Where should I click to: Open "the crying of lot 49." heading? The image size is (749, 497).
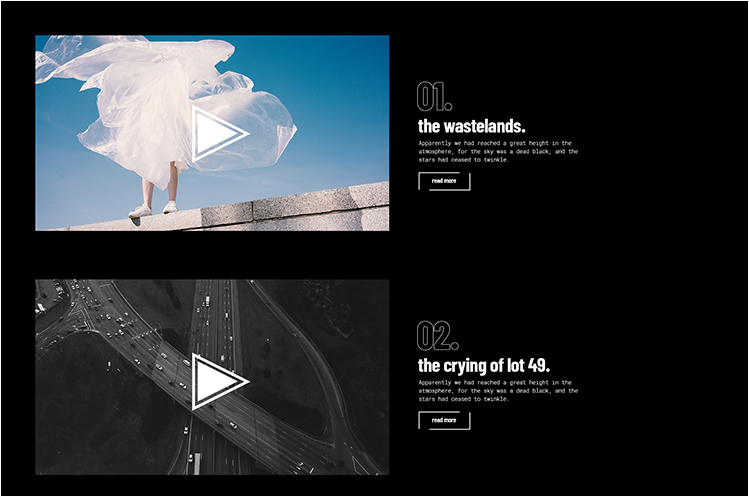(x=483, y=364)
